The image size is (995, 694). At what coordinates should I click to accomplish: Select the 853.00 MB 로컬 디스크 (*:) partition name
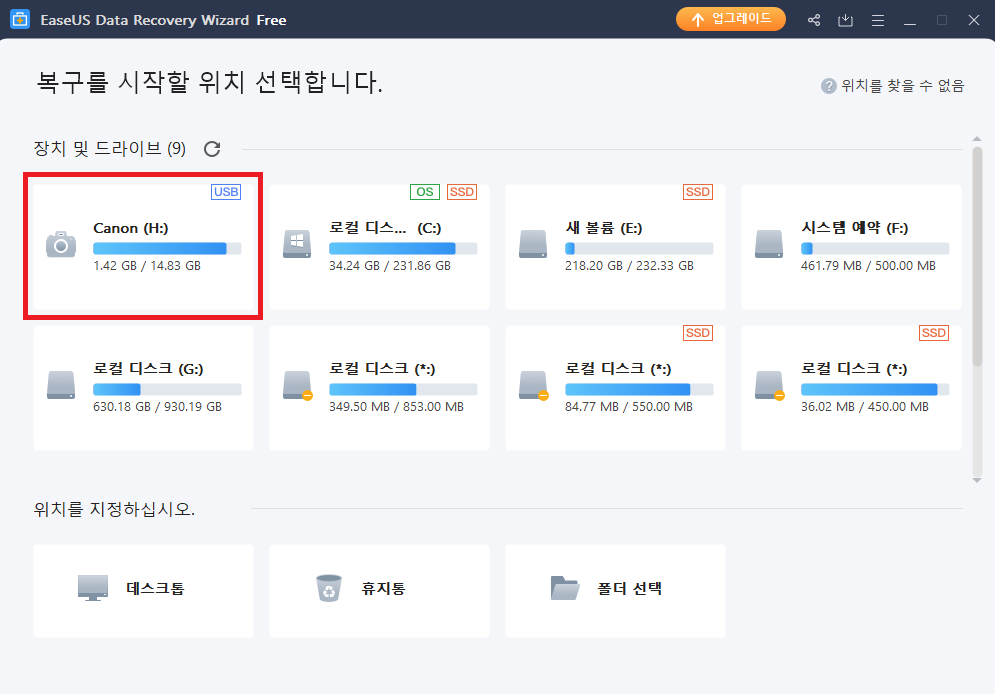(x=382, y=369)
